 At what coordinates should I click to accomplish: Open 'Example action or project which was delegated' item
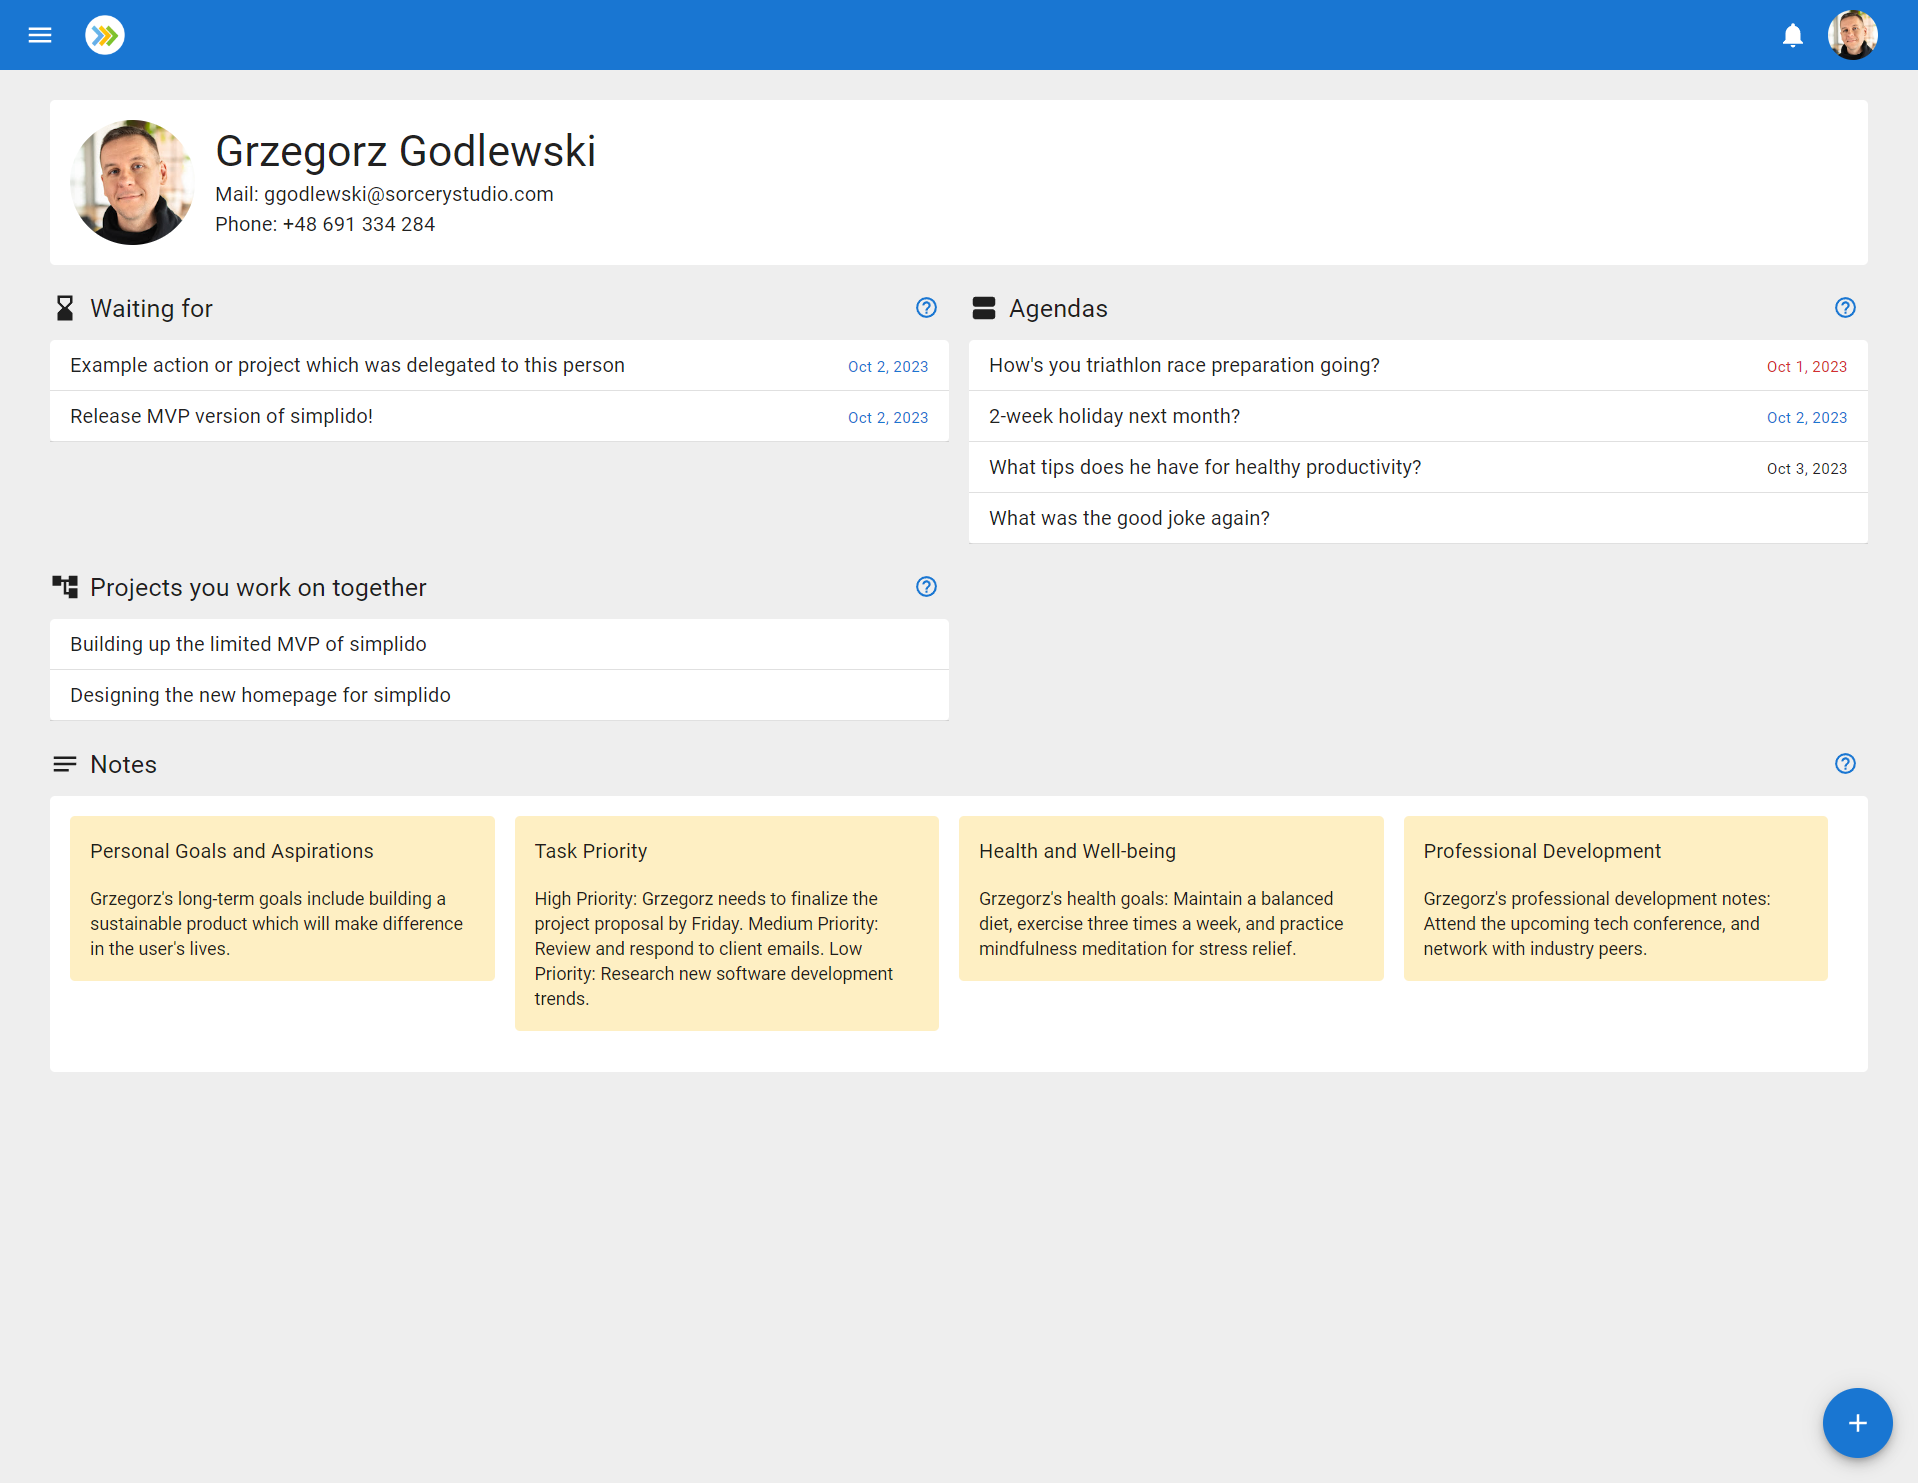499,365
